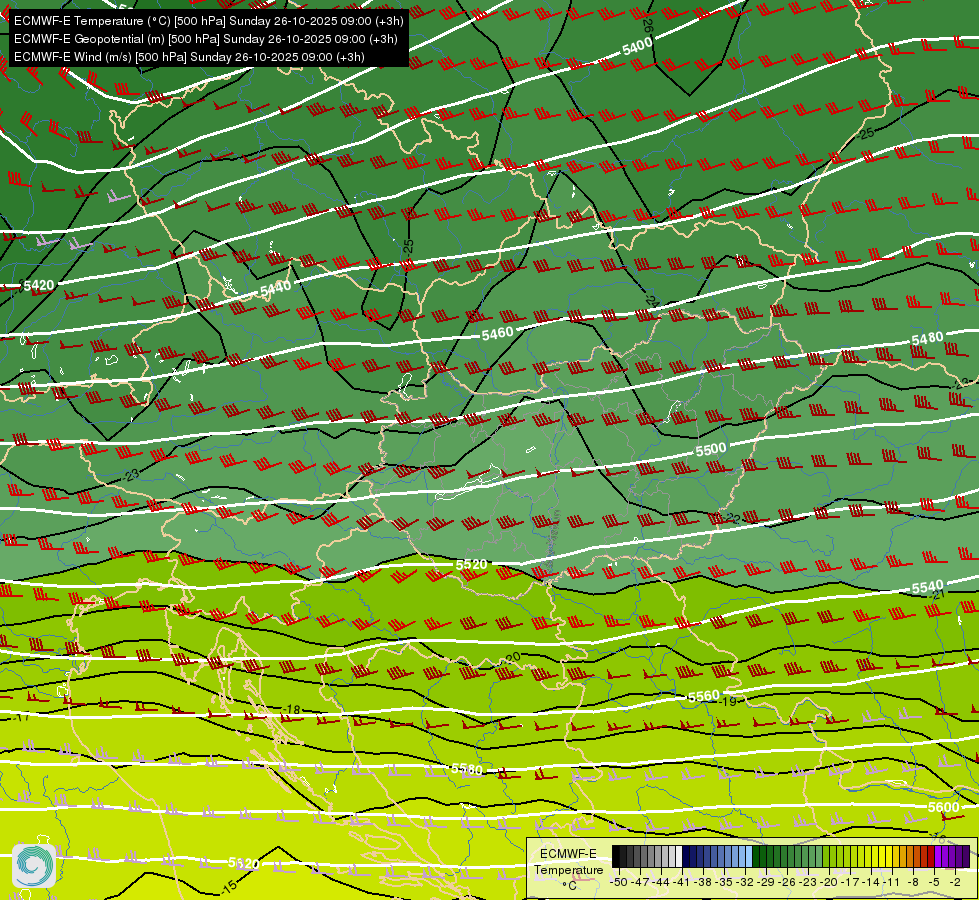The image size is (979, 900).
Task: Click the white swatch in temperature legend
Action: [x=679, y=856]
